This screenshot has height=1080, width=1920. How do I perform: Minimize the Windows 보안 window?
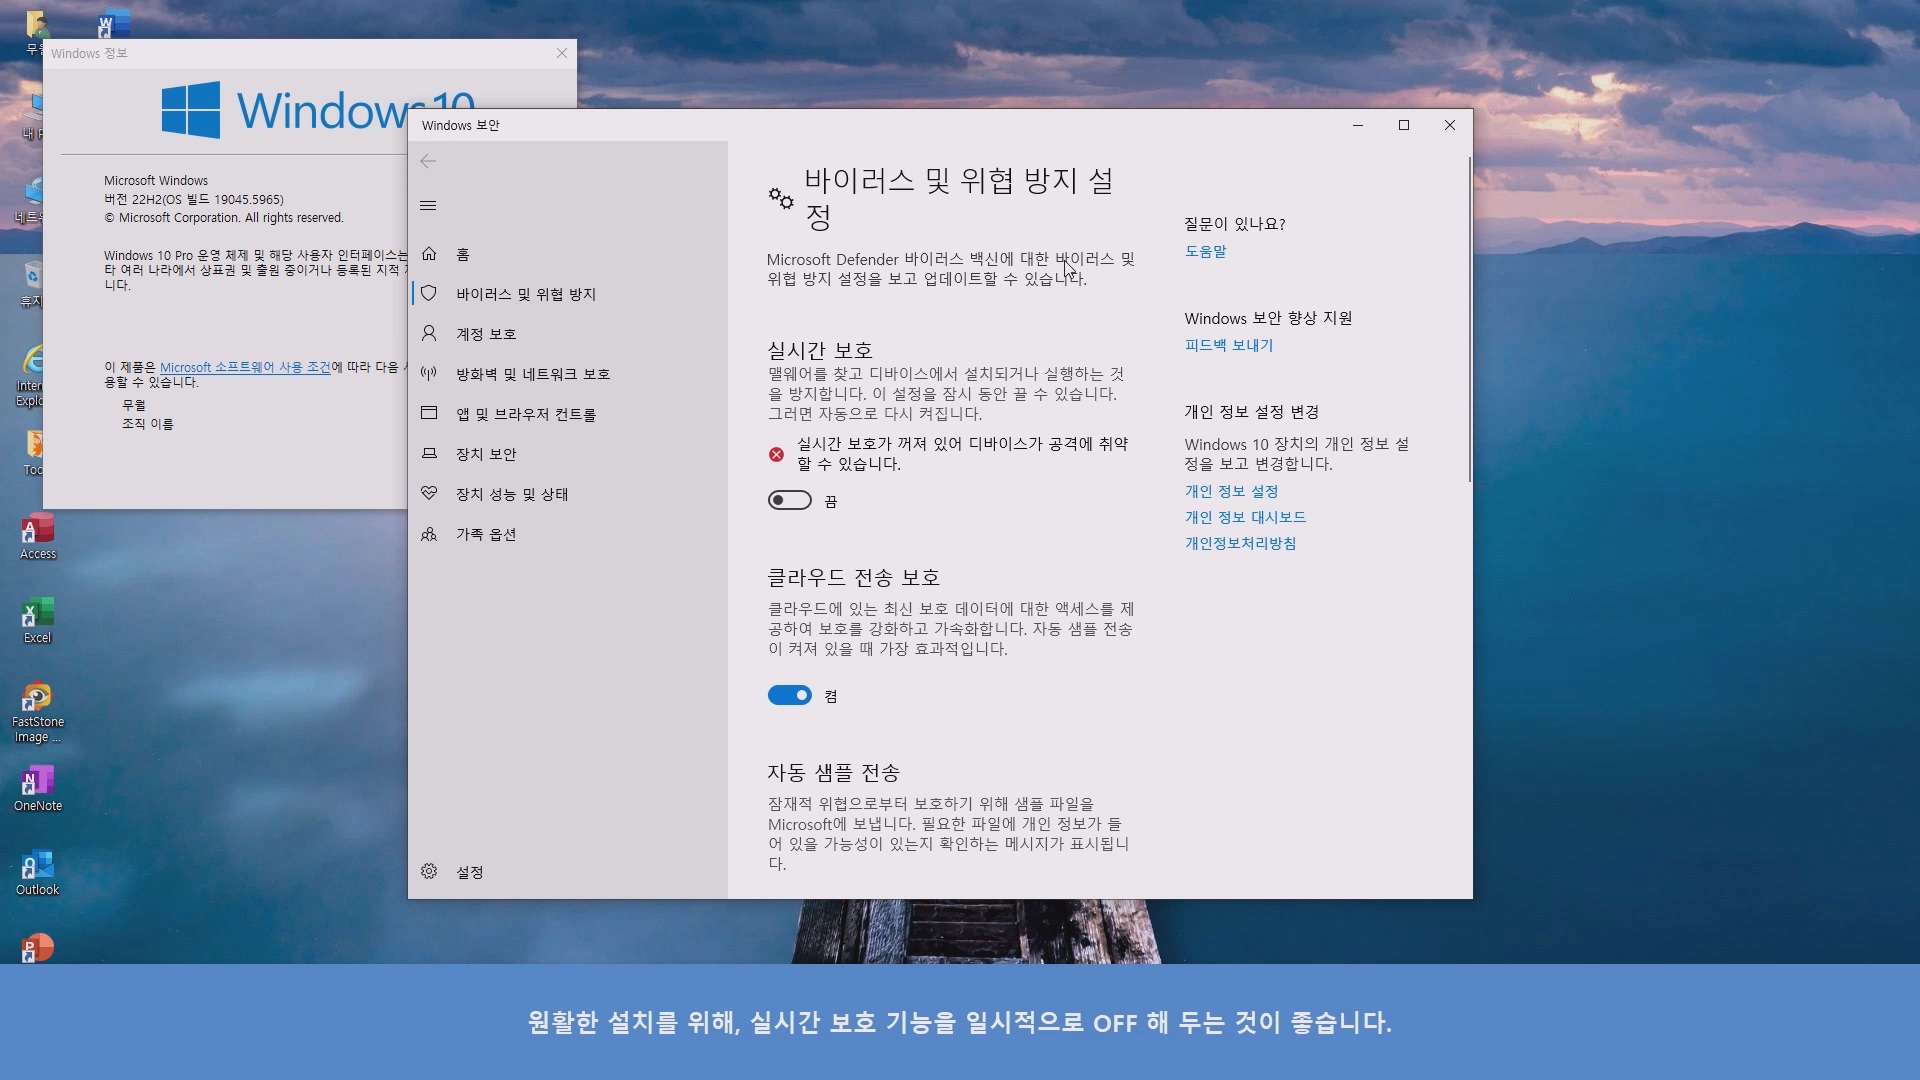pyautogui.click(x=1358, y=125)
